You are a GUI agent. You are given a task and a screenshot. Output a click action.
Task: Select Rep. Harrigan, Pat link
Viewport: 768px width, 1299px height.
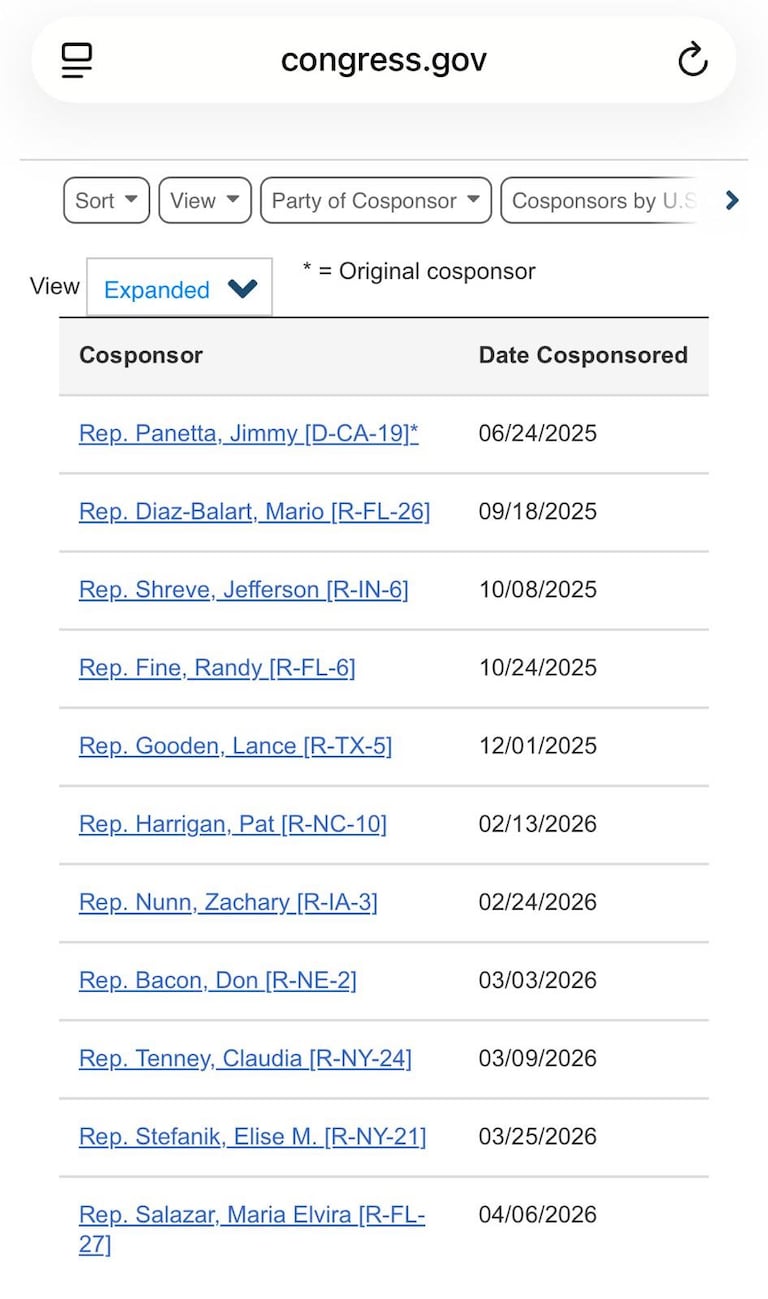click(232, 823)
